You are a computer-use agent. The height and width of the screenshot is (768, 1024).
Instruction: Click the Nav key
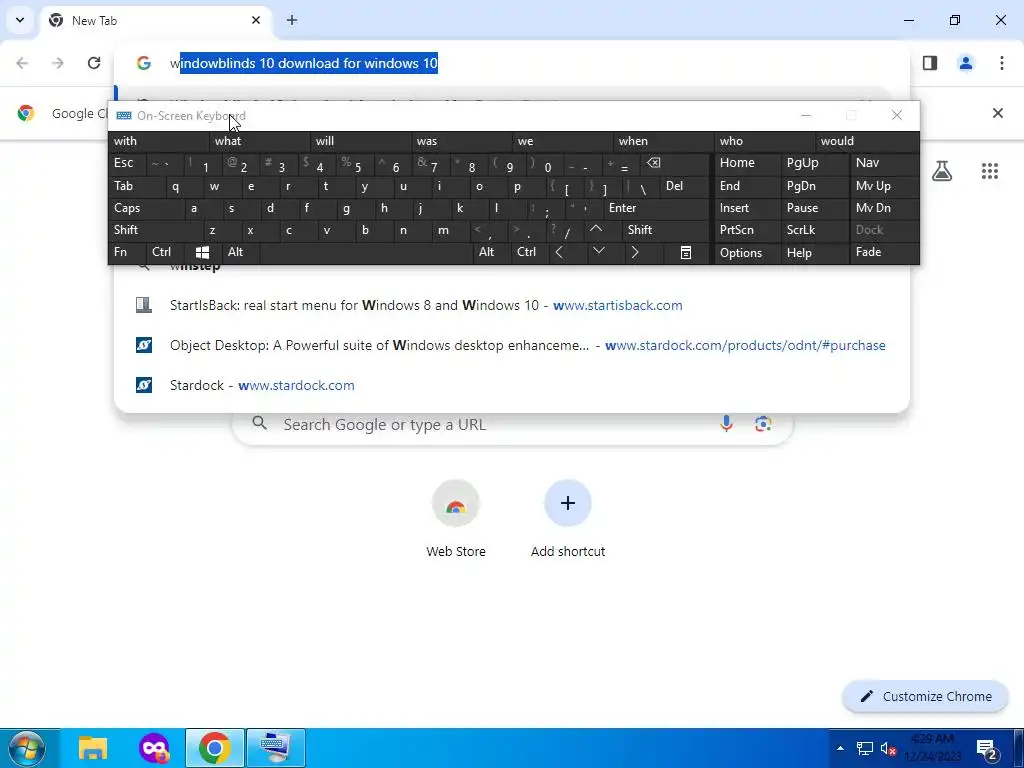tap(884, 163)
